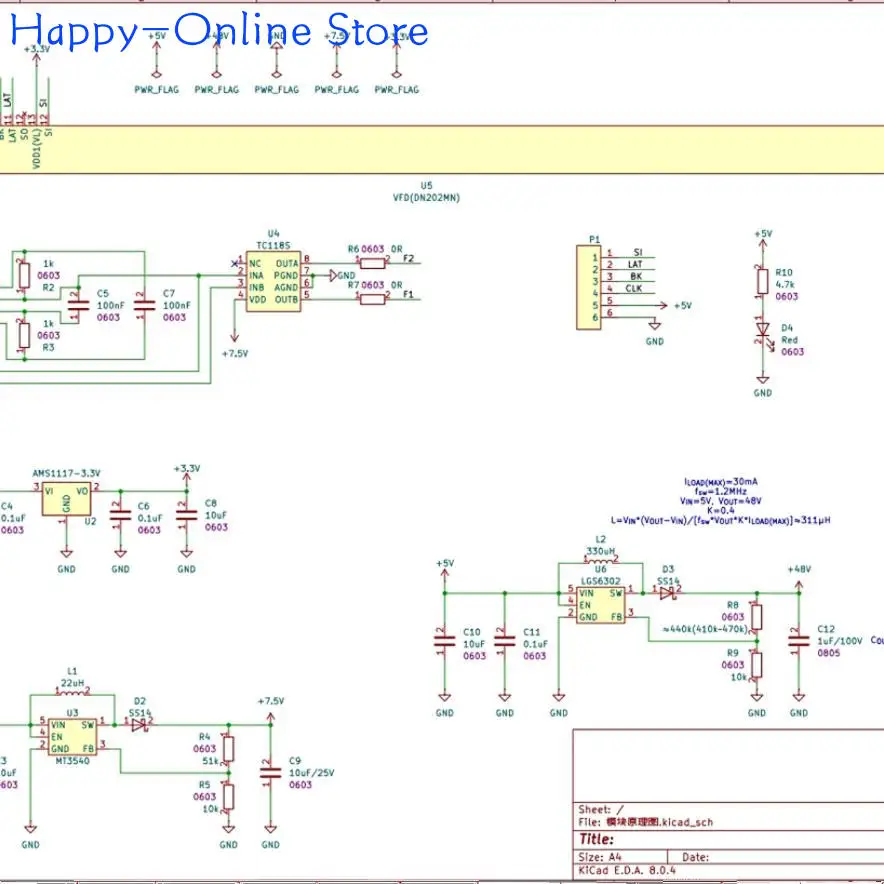Select the R10 4.7k resistor symbol
The width and height of the screenshot is (884, 884).
pos(763,281)
